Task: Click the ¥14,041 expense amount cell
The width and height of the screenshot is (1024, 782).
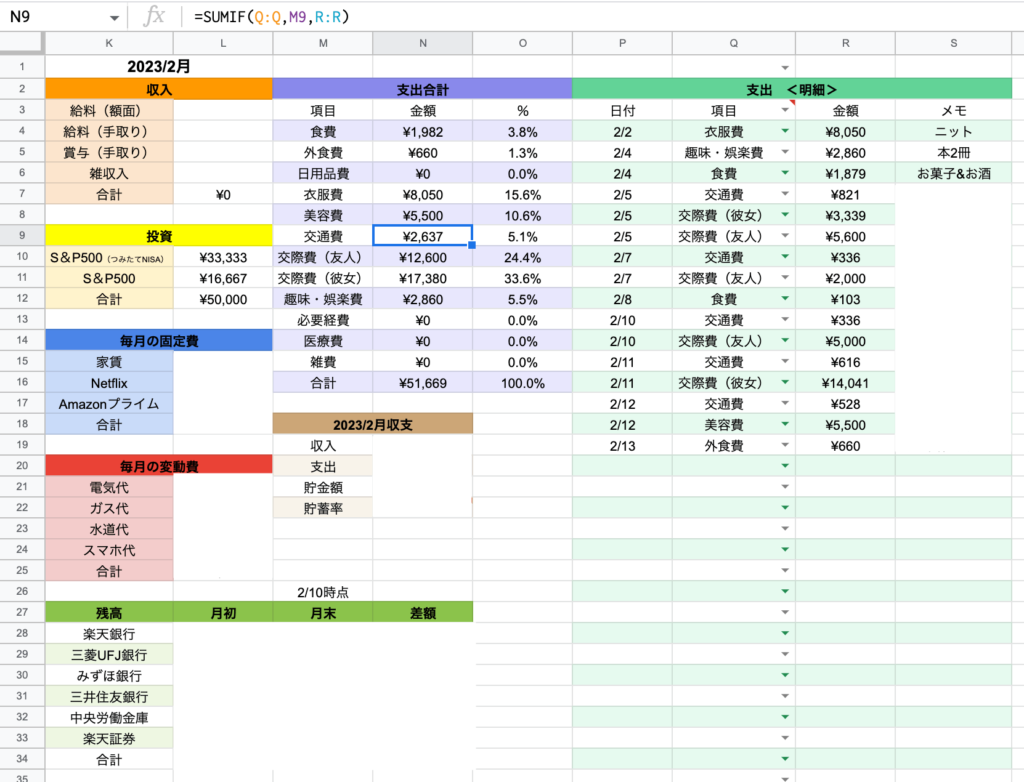Action: pos(845,383)
